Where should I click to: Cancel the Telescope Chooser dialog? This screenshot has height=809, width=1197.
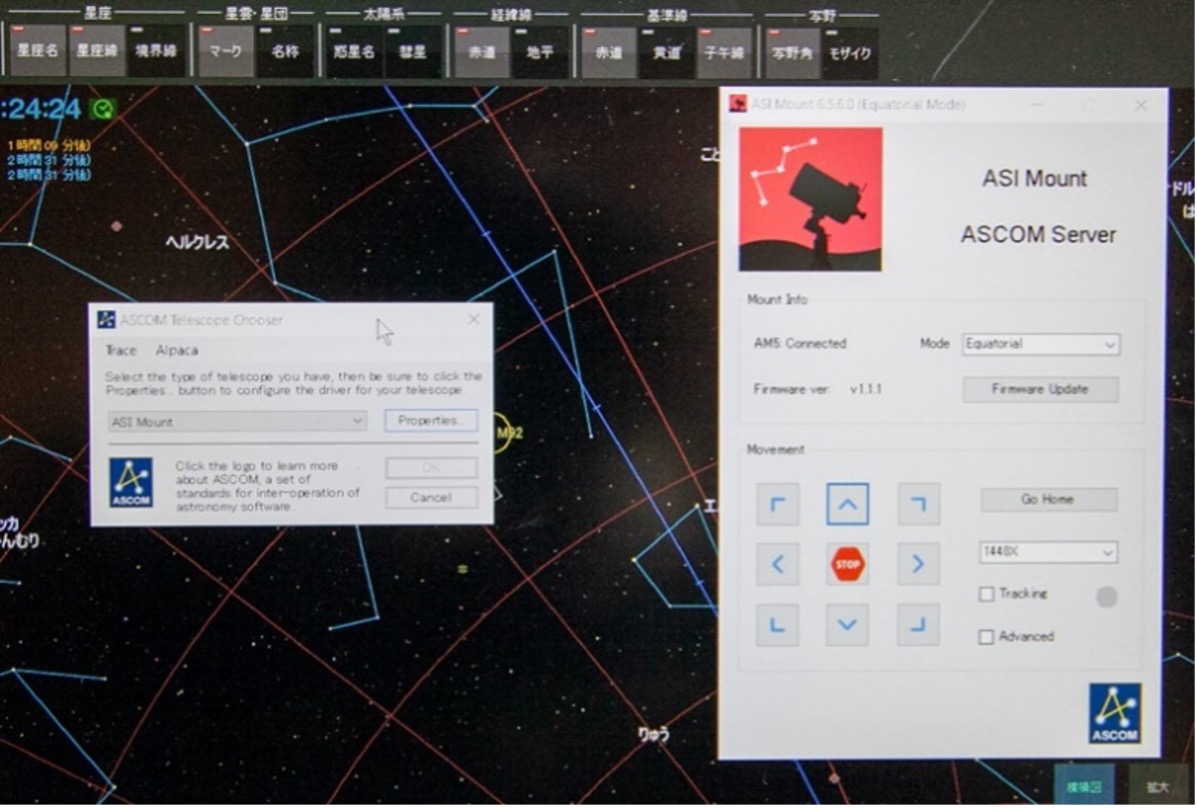431,498
